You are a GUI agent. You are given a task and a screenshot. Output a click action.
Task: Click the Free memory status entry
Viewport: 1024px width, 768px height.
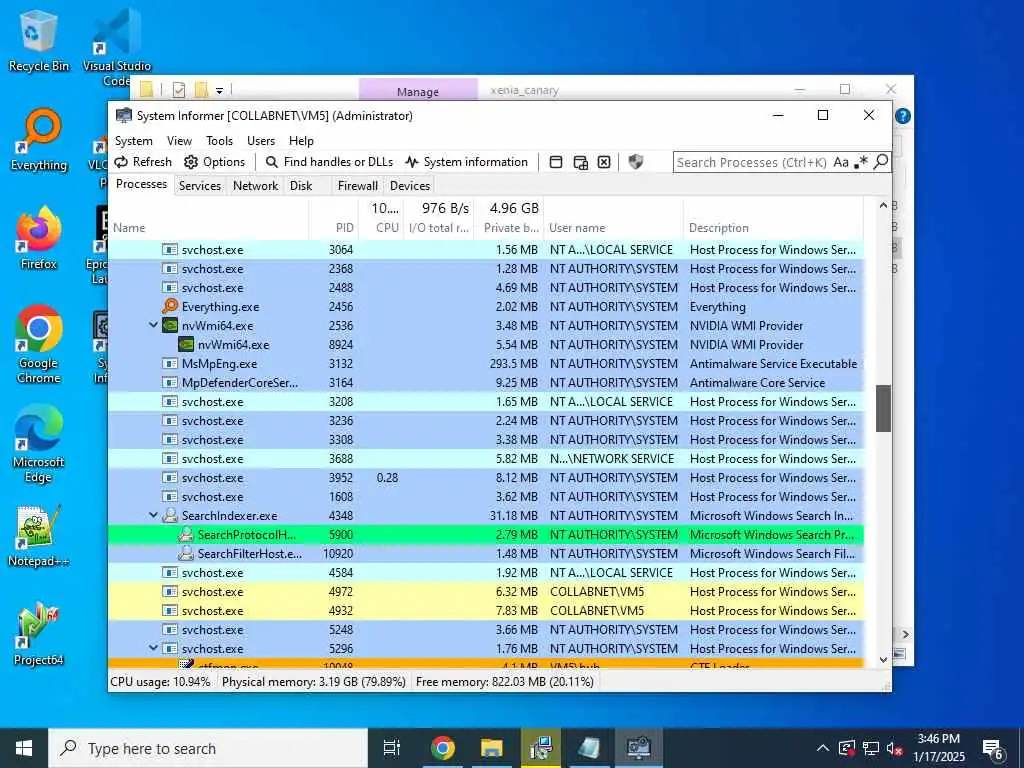(x=505, y=682)
